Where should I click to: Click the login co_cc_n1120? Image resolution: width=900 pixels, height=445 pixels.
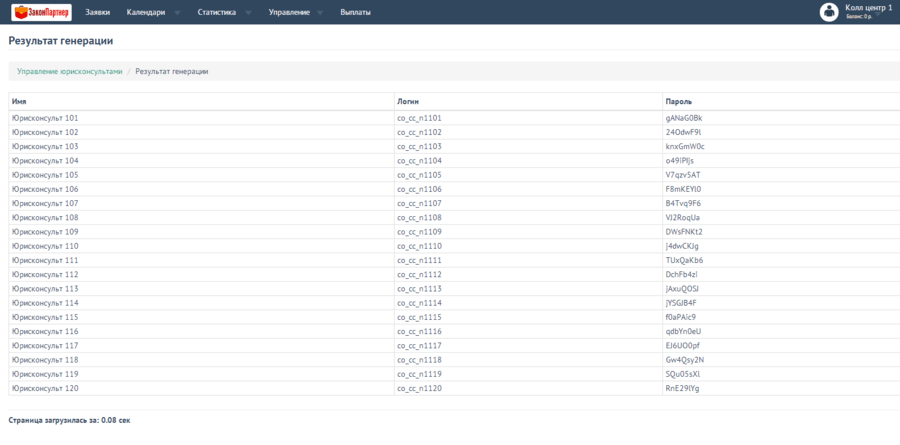click(419, 388)
